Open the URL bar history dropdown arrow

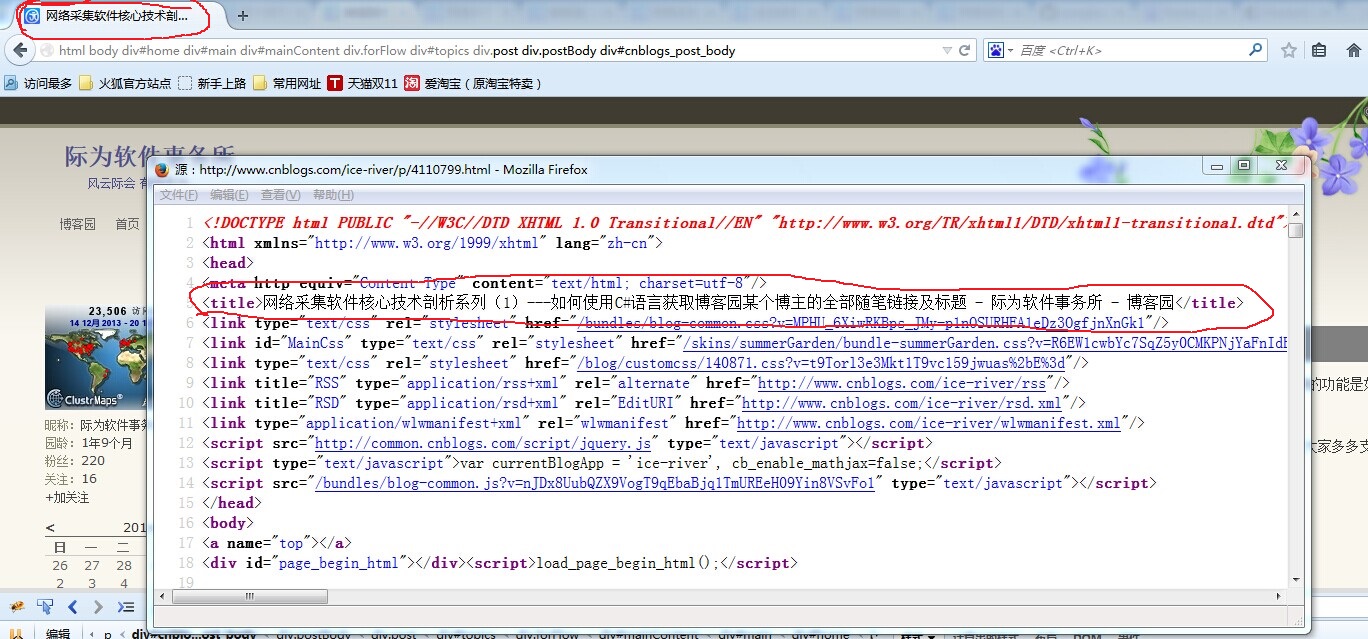pyautogui.click(x=946, y=50)
